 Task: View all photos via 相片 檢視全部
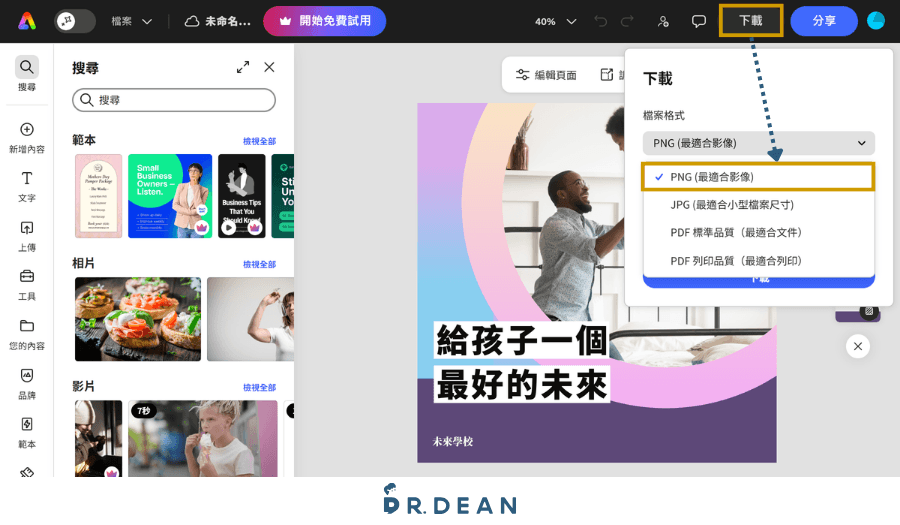[259, 265]
